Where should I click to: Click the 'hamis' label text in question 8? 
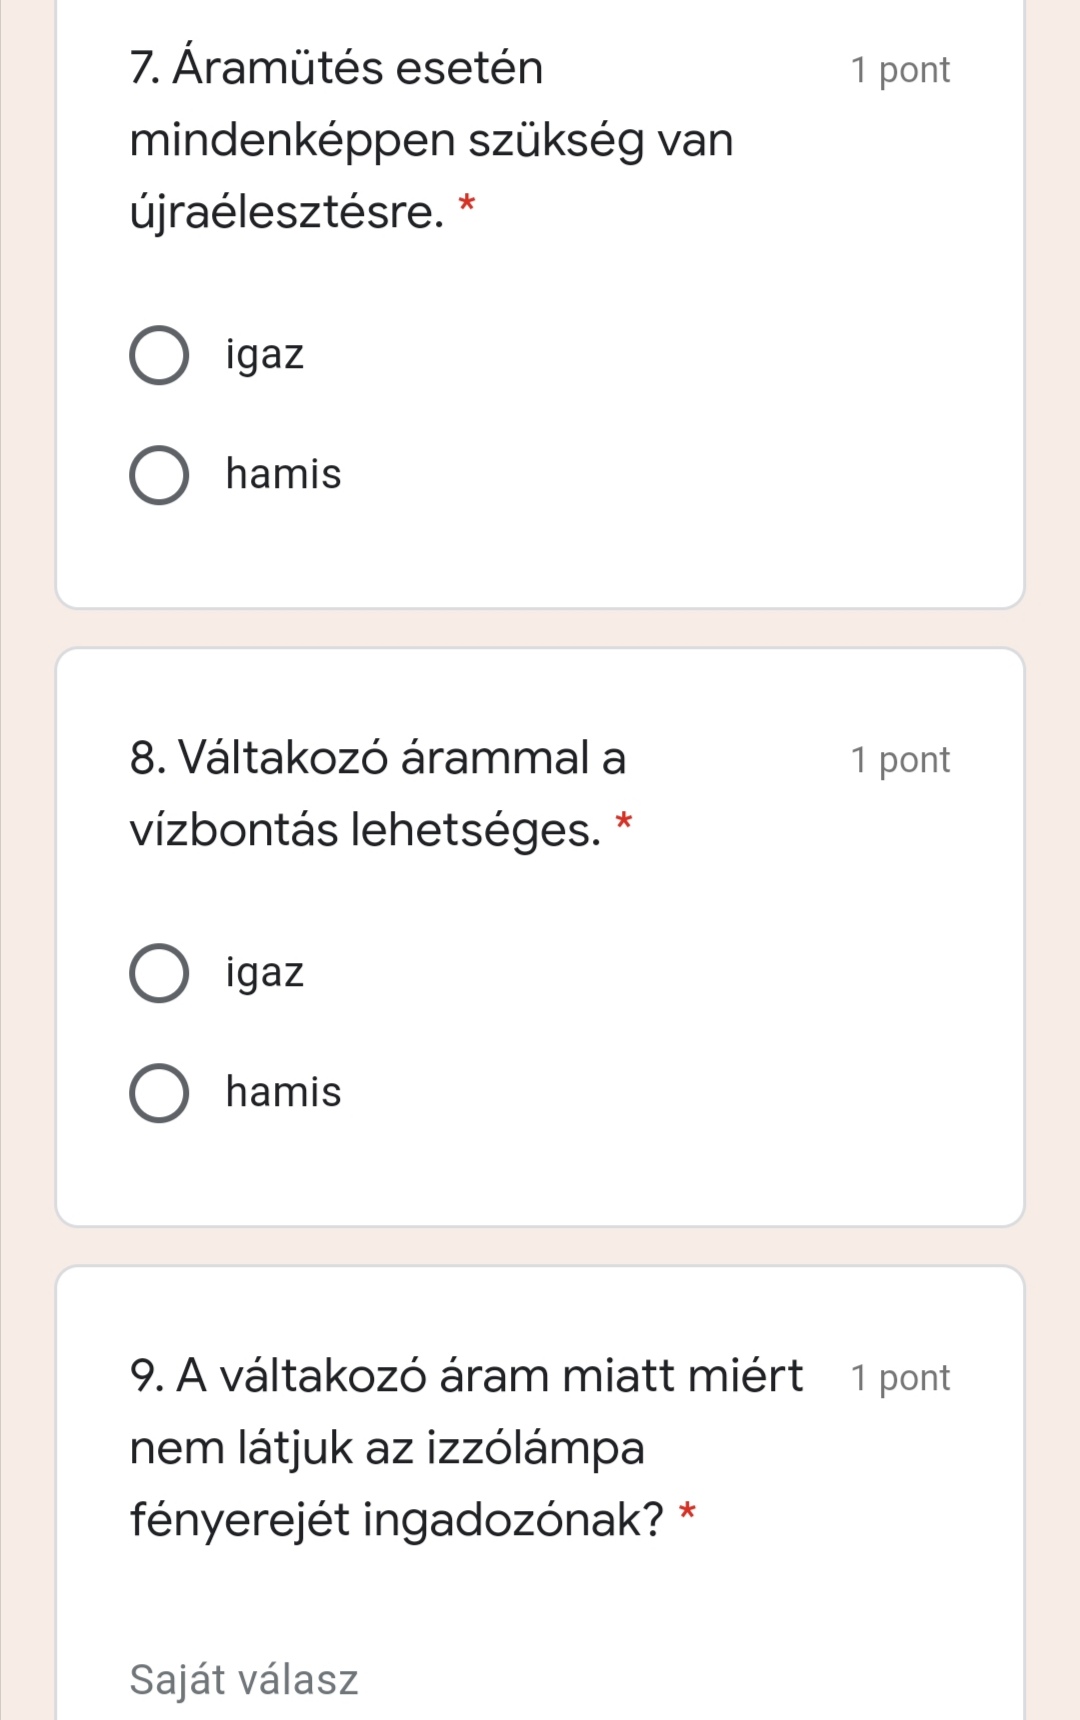click(x=283, y=1092)
